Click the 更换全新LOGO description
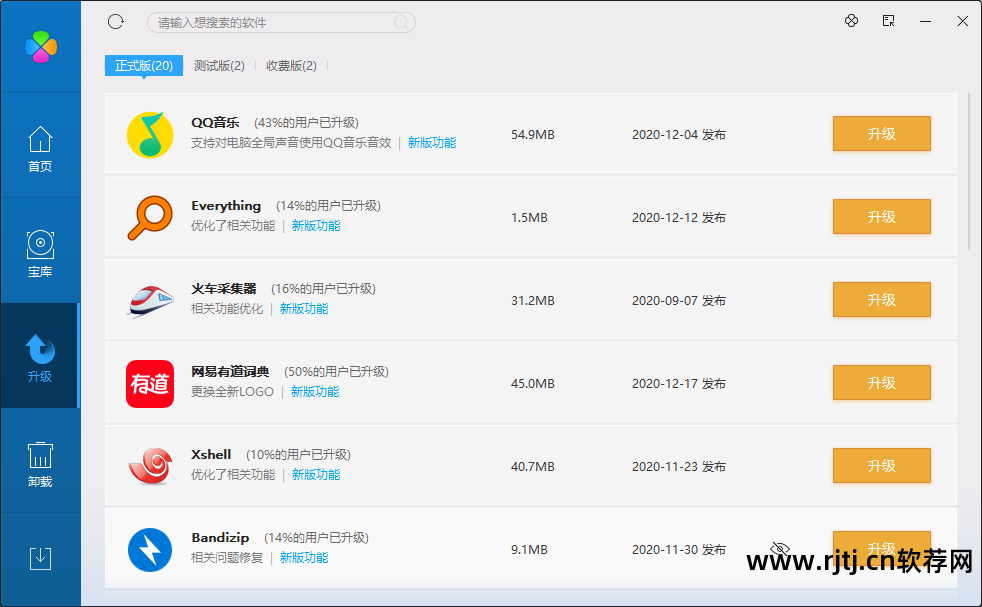 click(x=232, y=392)
